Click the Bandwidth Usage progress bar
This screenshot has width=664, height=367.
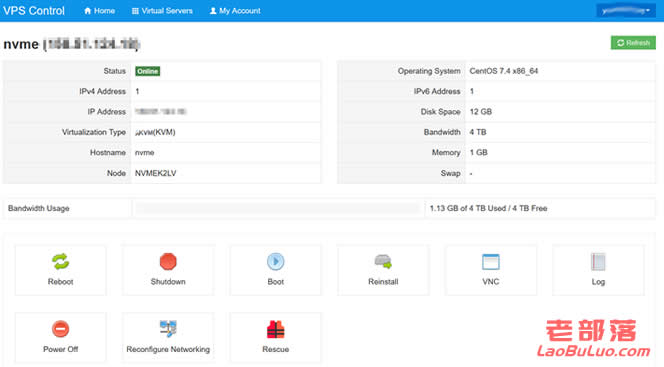pyautogui.click(x=277, y=208)
